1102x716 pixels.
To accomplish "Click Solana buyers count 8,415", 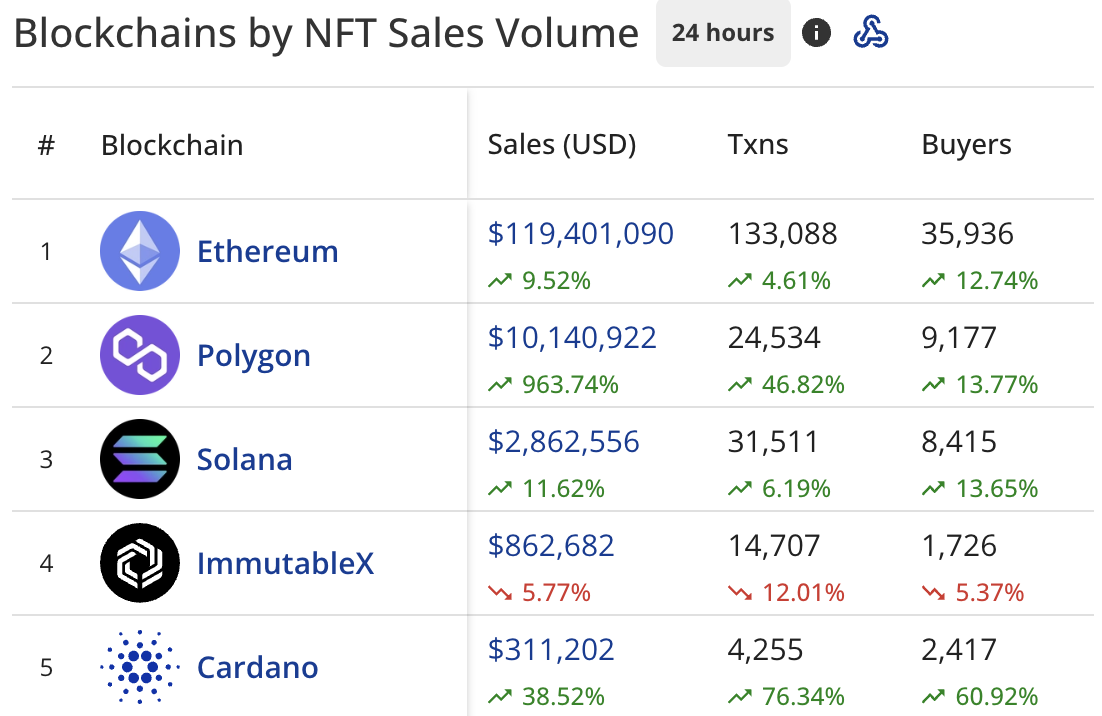I will [959, 442].
